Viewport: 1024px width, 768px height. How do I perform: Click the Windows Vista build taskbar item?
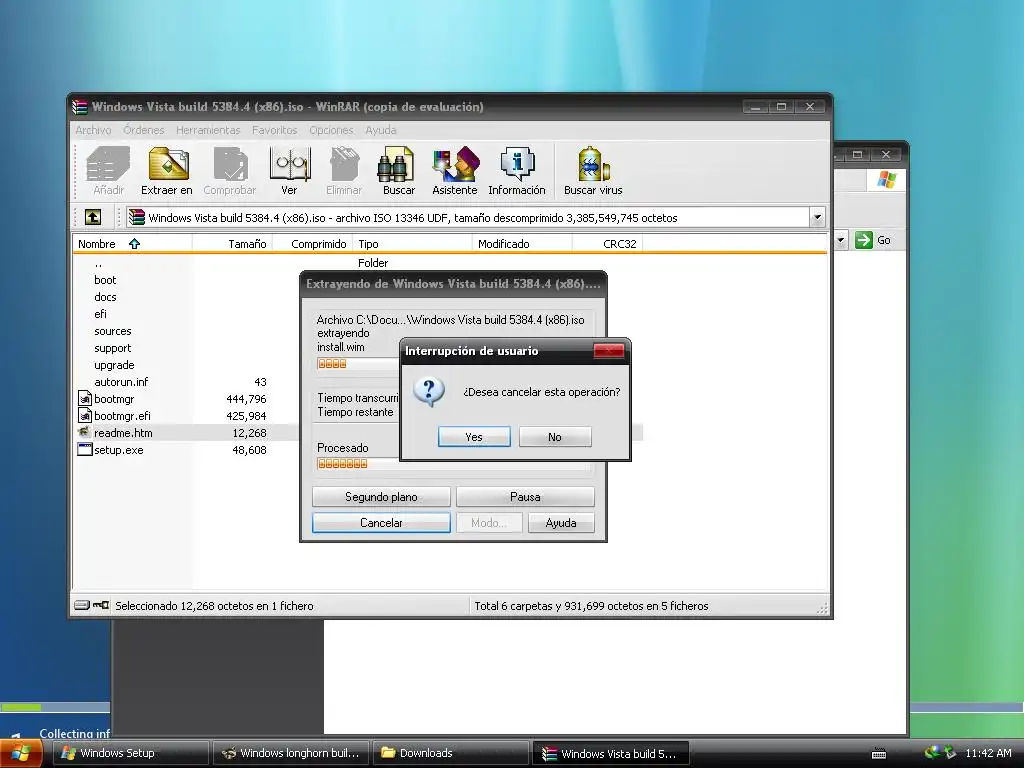(611, 753)
